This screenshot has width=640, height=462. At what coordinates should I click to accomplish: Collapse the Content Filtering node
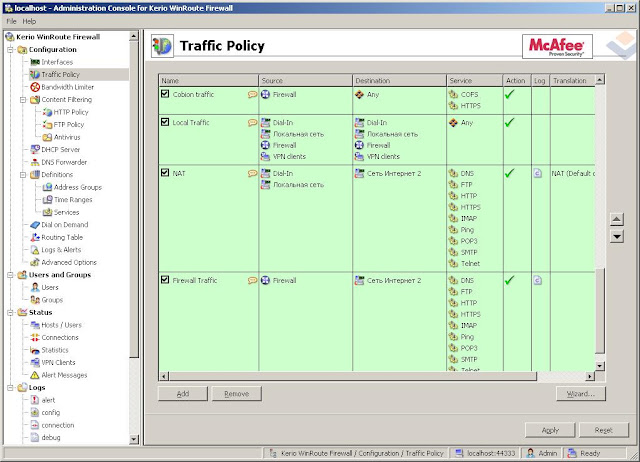[x=23, y=100]
